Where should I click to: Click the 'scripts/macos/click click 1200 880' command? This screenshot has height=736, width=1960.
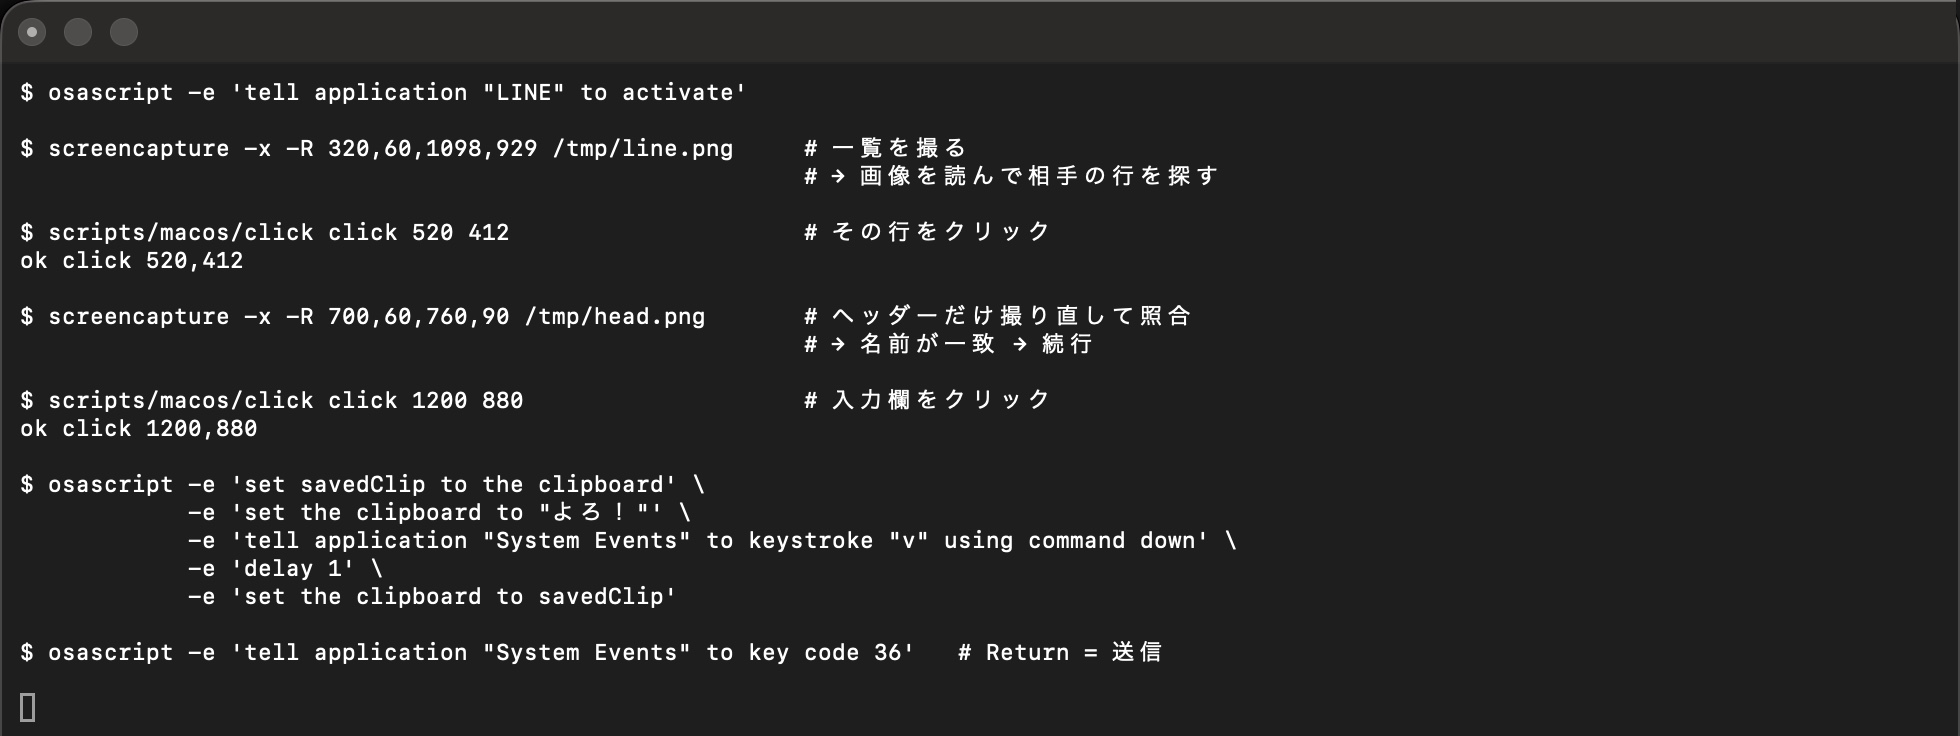tap(272, 400)
